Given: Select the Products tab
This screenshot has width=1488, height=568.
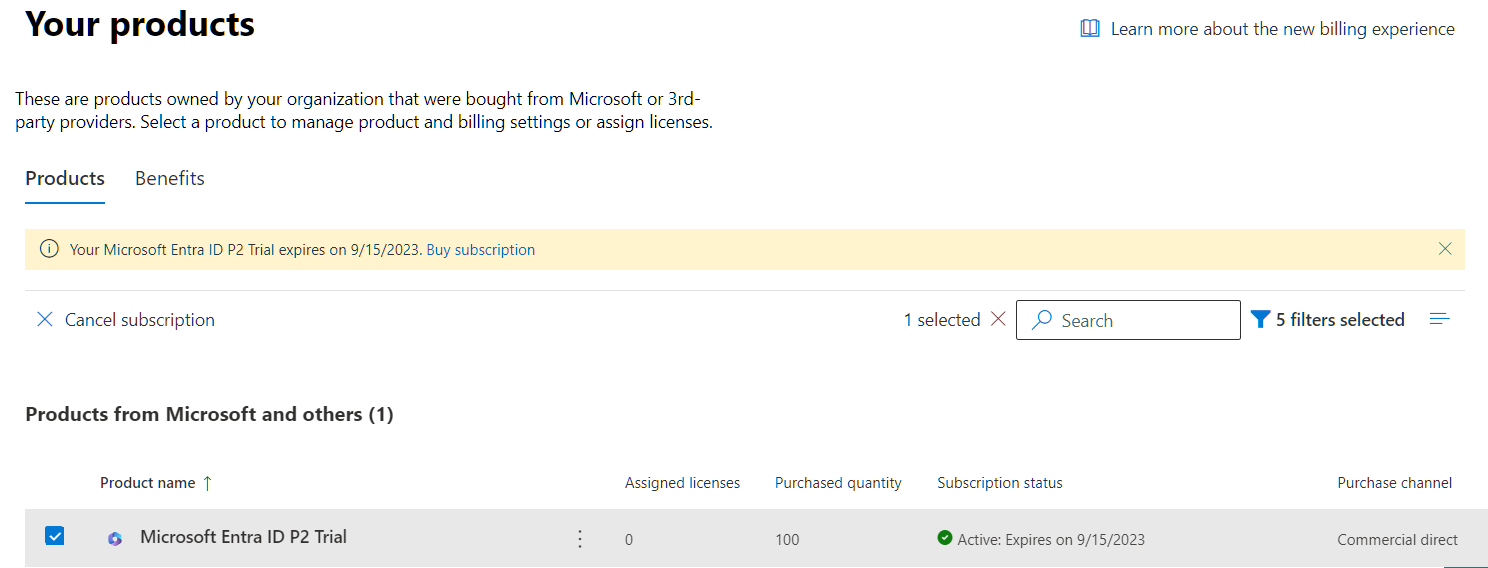Looking at the screenshot, I should click(65, 178).
